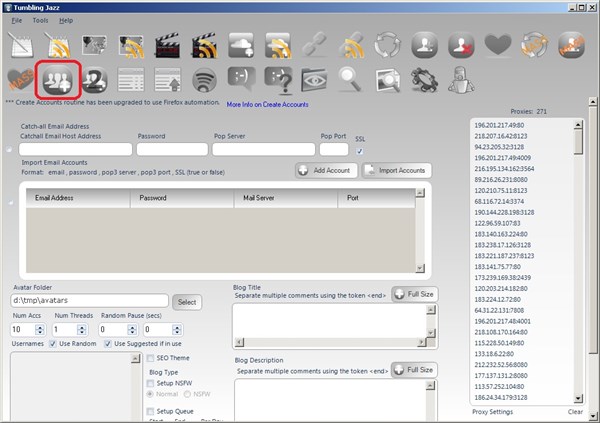This screenshot has width=600, height=423.
Task: Open the Create Accounts group-plus icon
Action: point(57,80)
